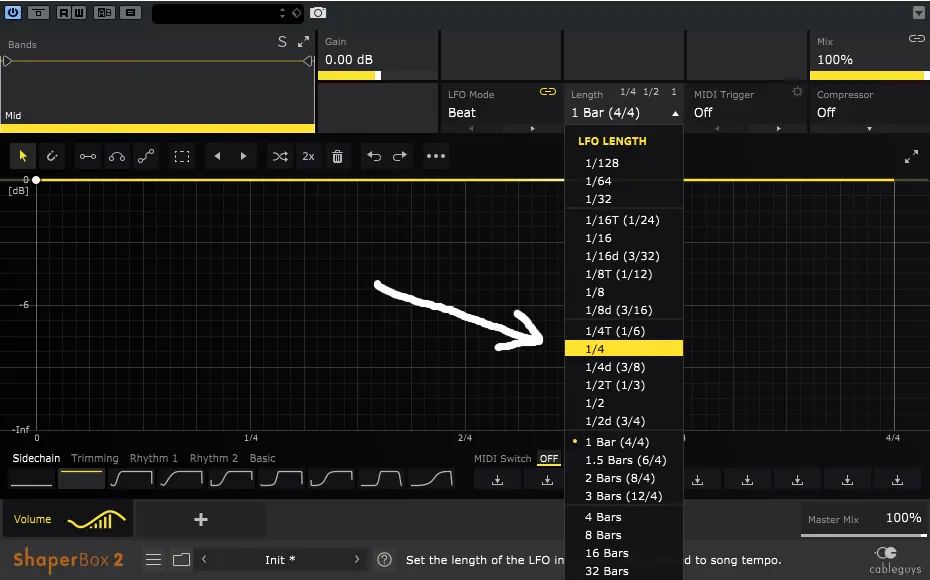
Task: Open the Trimming preset tab
Action: [x=94, y=458]
